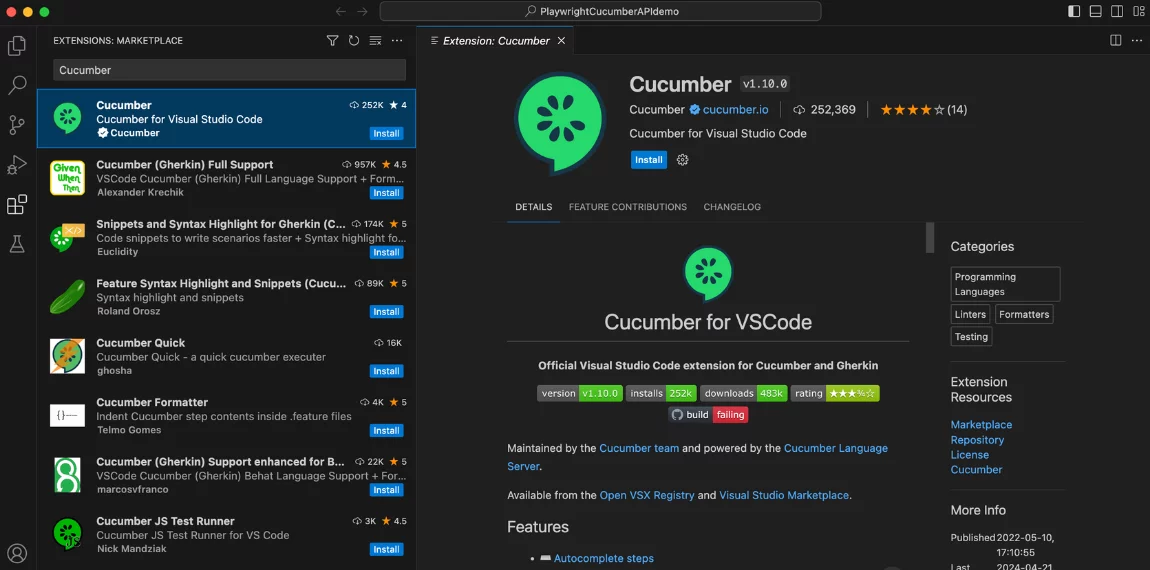Toggle the secondary sidebar layout button
This screenshot has width=1150, height=570.
click(1117, 11)
